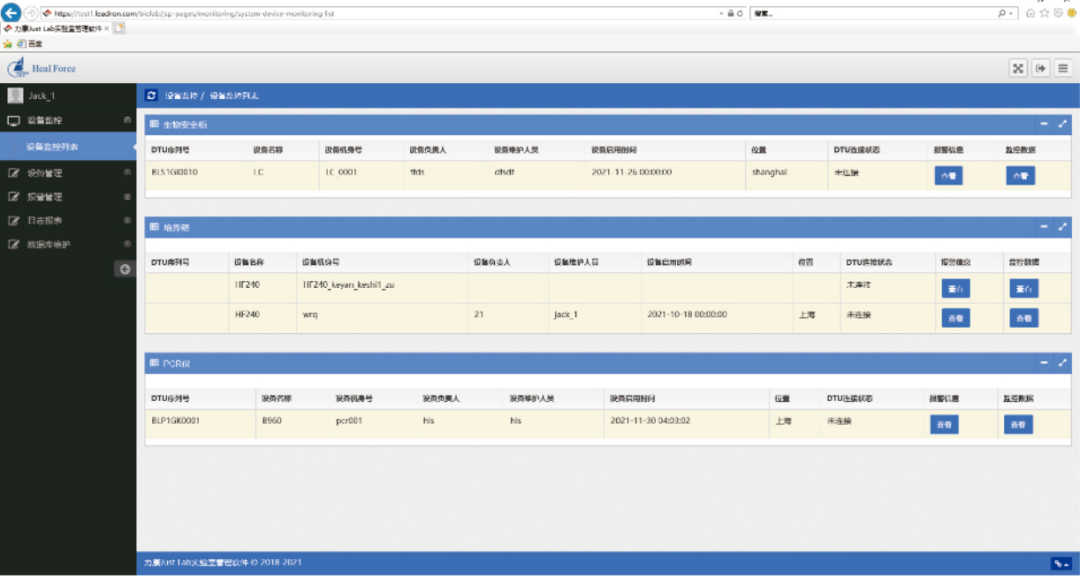Click the magnifier icon in the browser search box
This screenshot has height=576, width=1080.
coord(1001,13)
